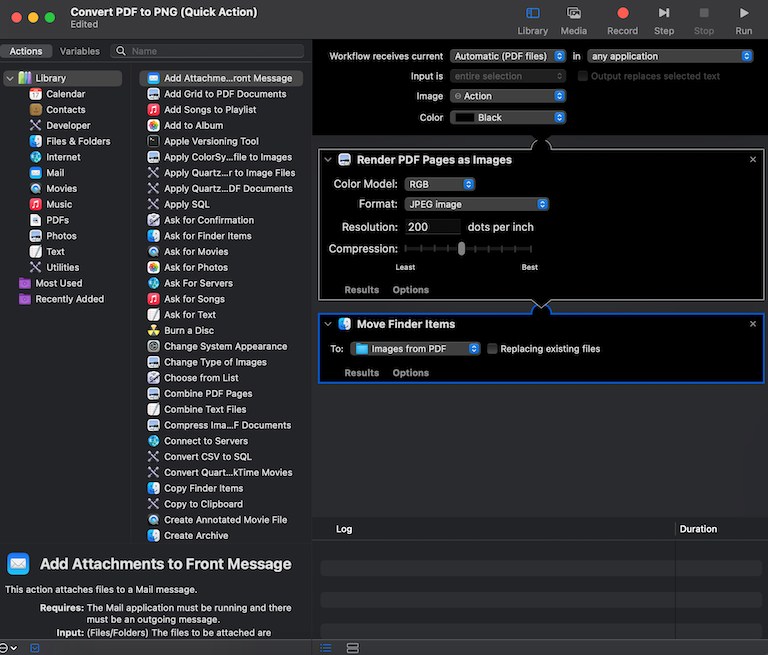Select the Internet category icon
Viewport: 768px width, 655px height.
coord(36,157)
